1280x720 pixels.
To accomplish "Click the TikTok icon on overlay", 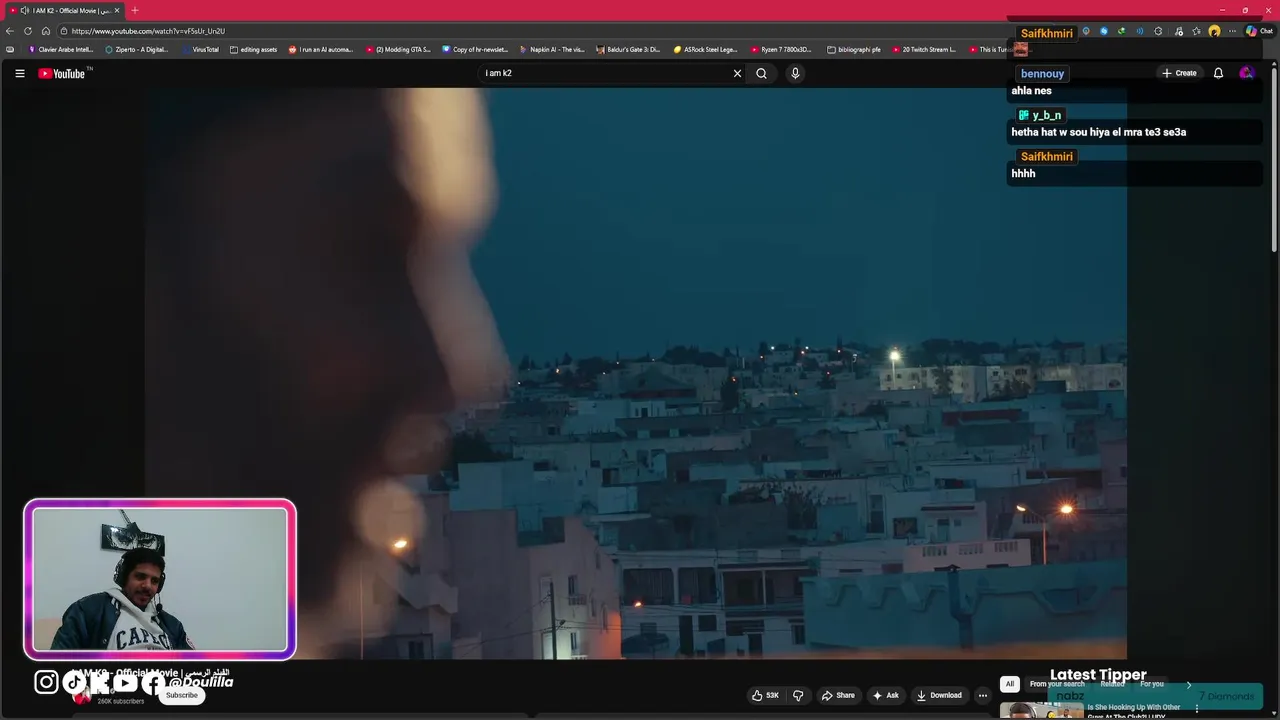I will (74, 682).
